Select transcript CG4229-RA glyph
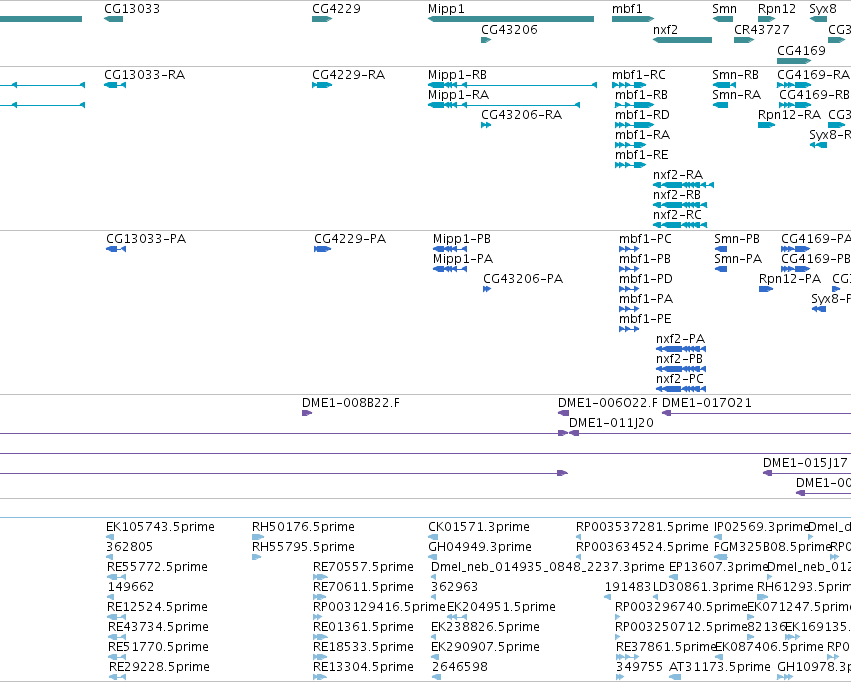The image size is (851, 682). [322, 85]
